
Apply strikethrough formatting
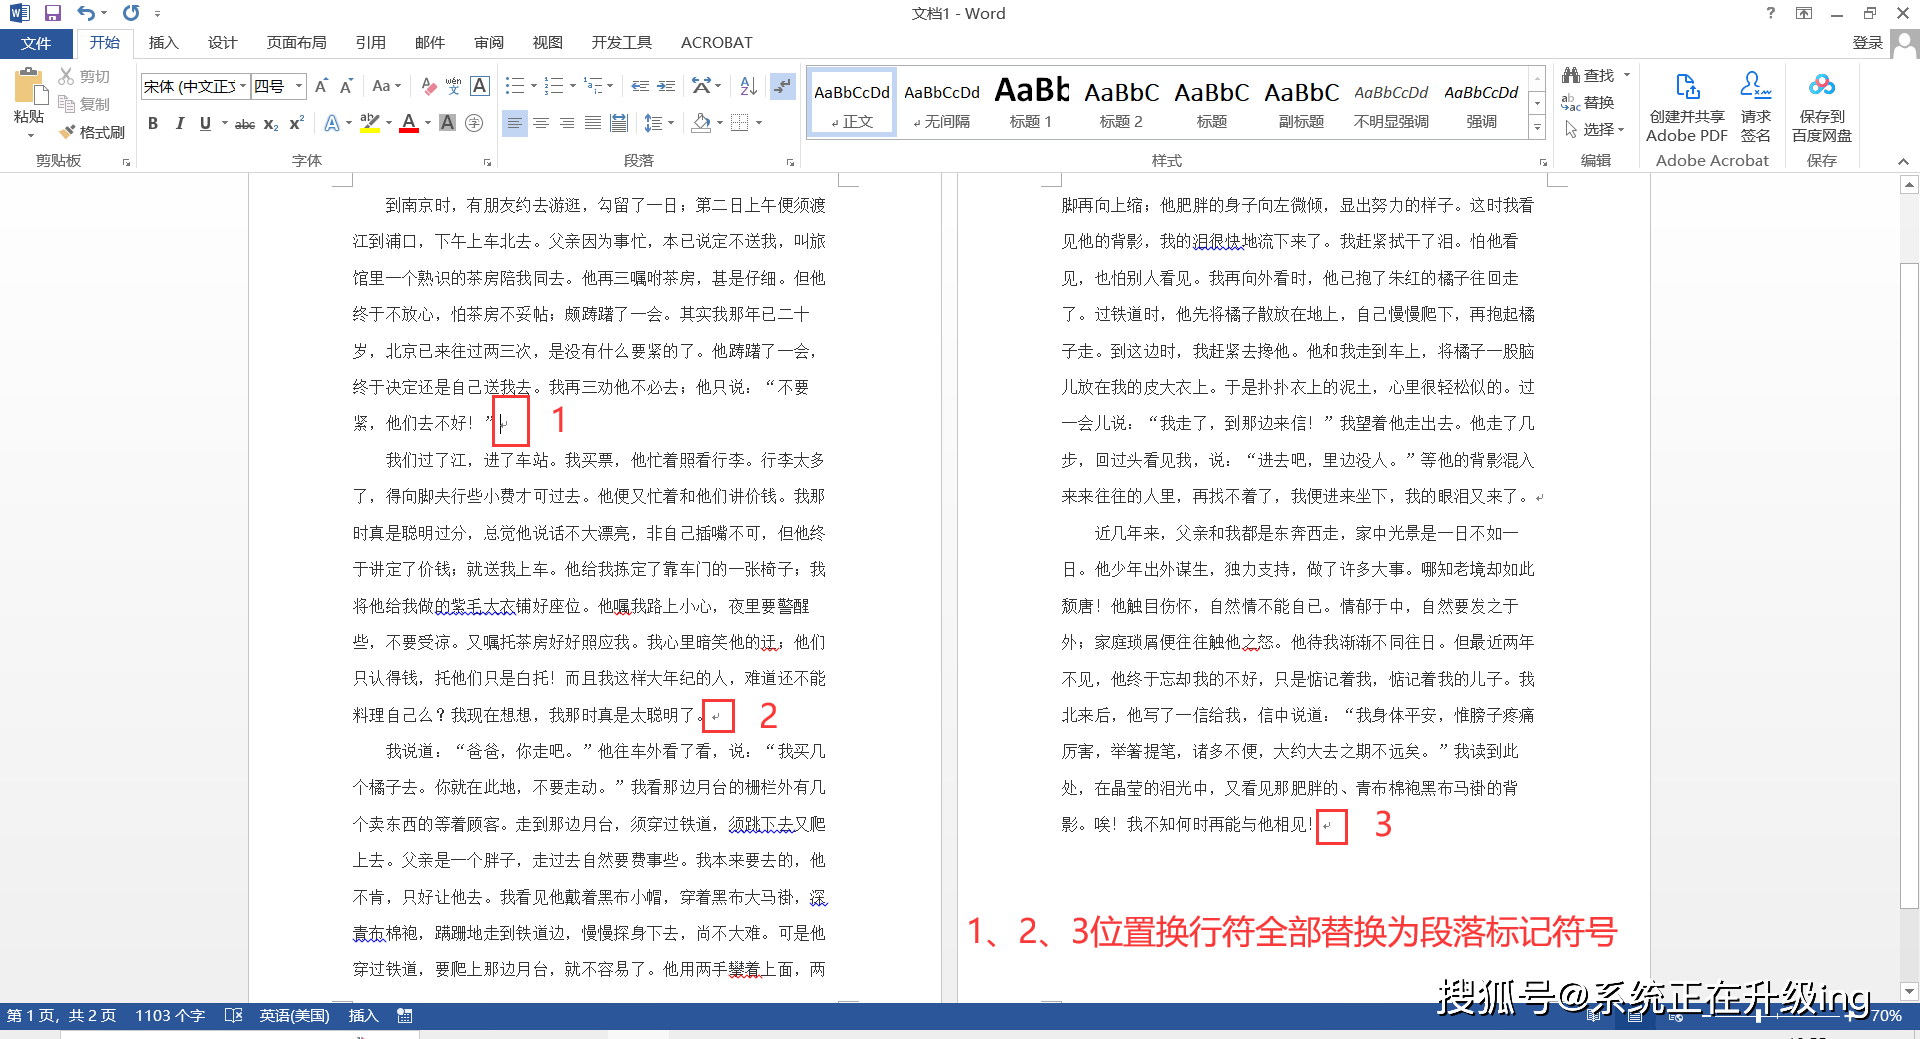pyautogui.click(x=244, y=124)
